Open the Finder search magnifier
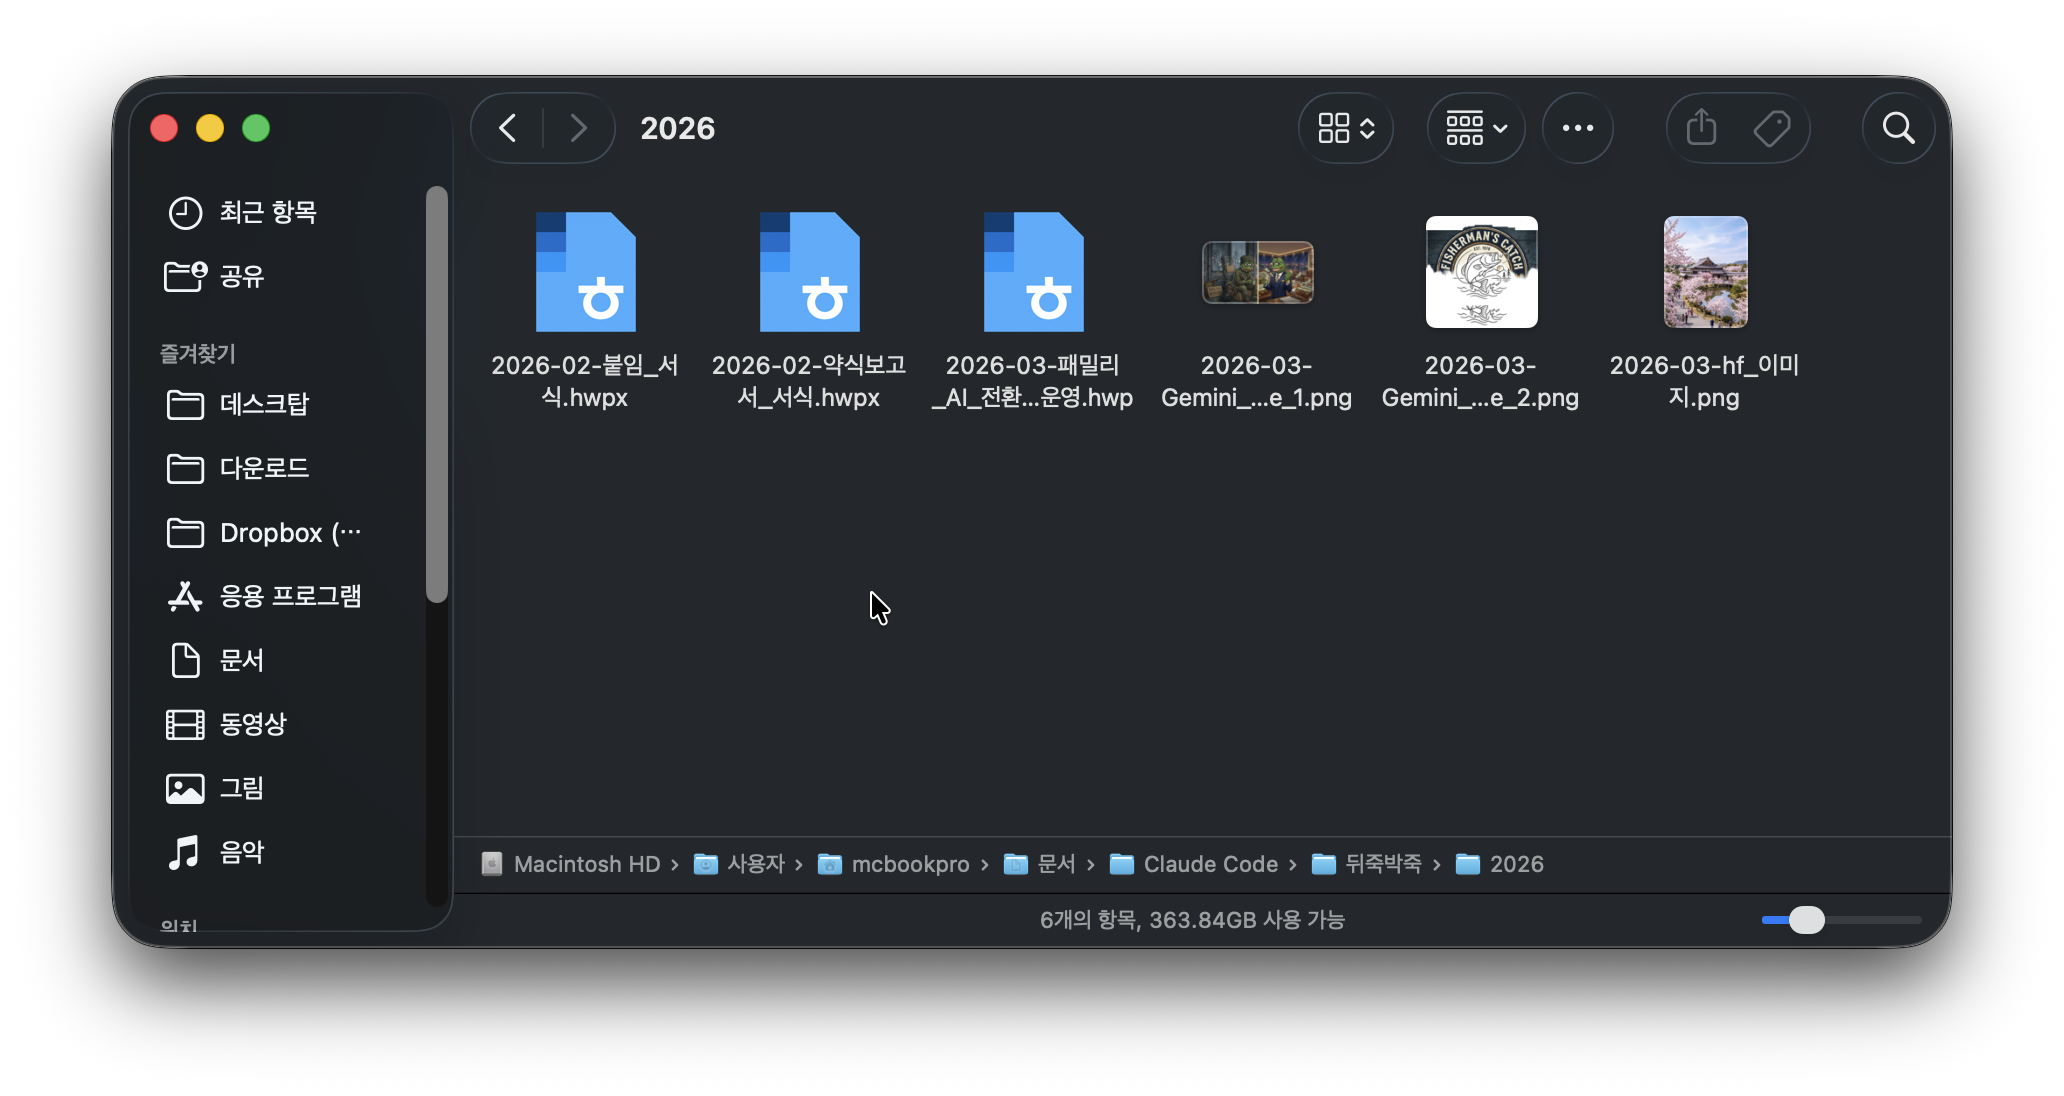 1898,128
